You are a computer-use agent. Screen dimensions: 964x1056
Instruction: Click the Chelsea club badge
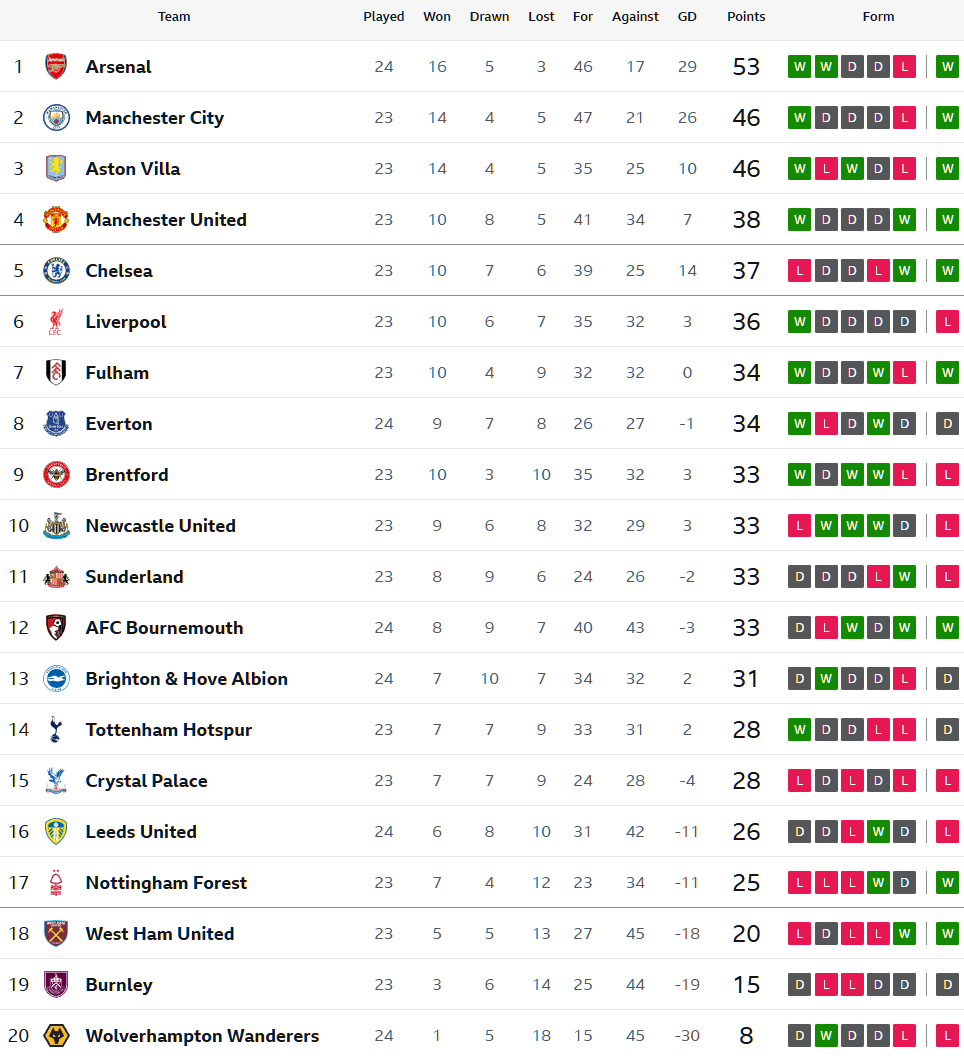[x=56, y=271]
